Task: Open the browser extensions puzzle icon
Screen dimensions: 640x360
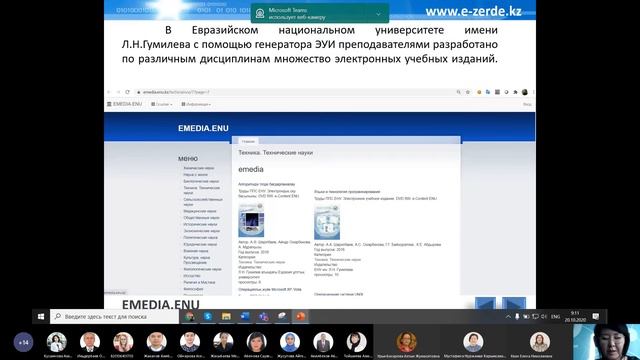Action: click(516, 92)
